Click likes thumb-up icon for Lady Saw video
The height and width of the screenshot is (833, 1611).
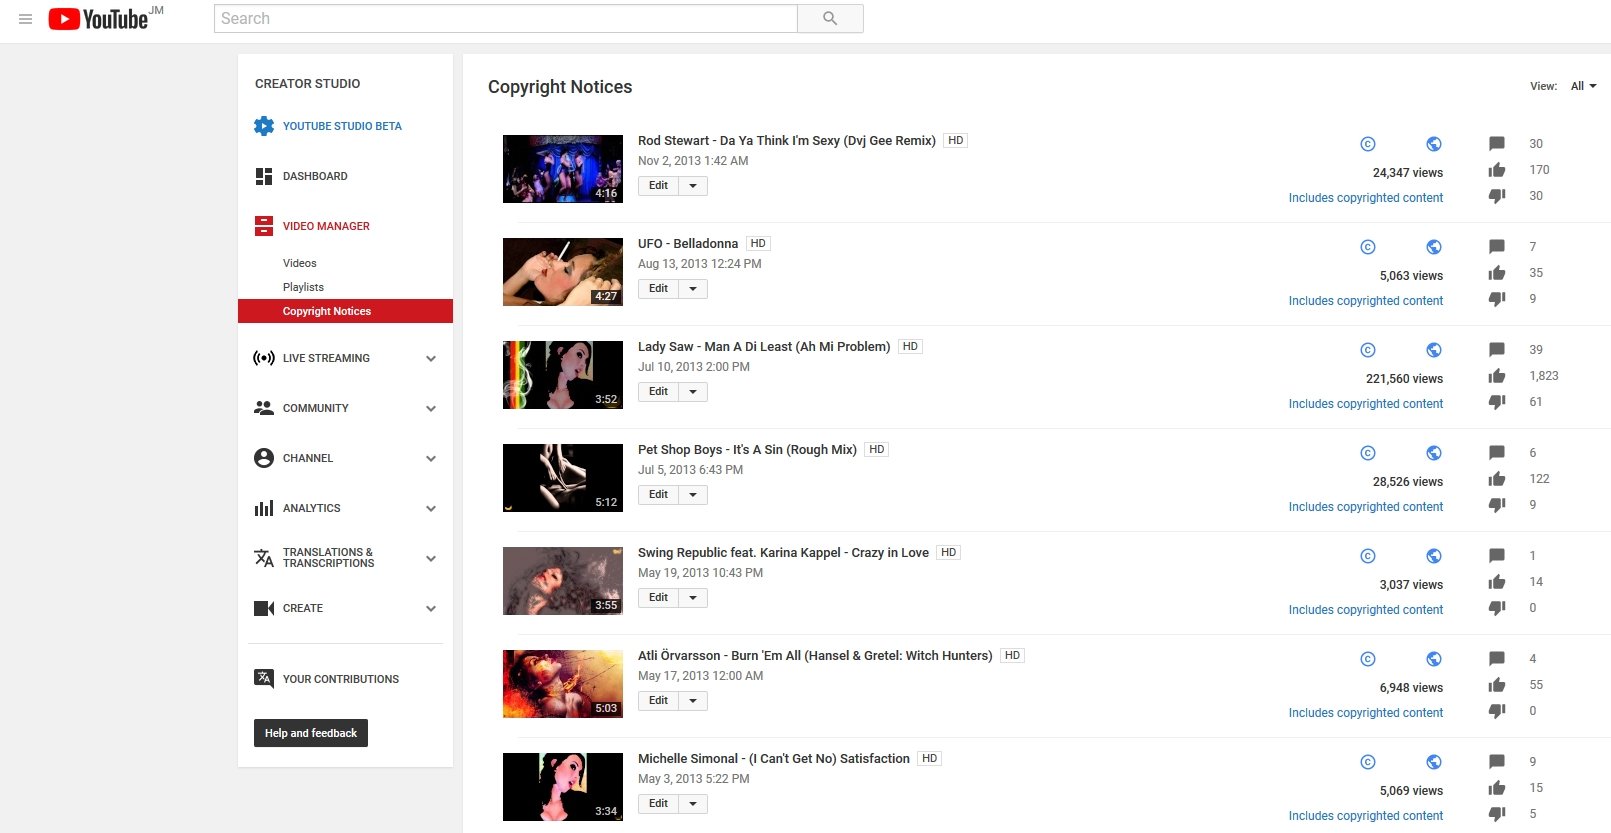click(1497, 376)
